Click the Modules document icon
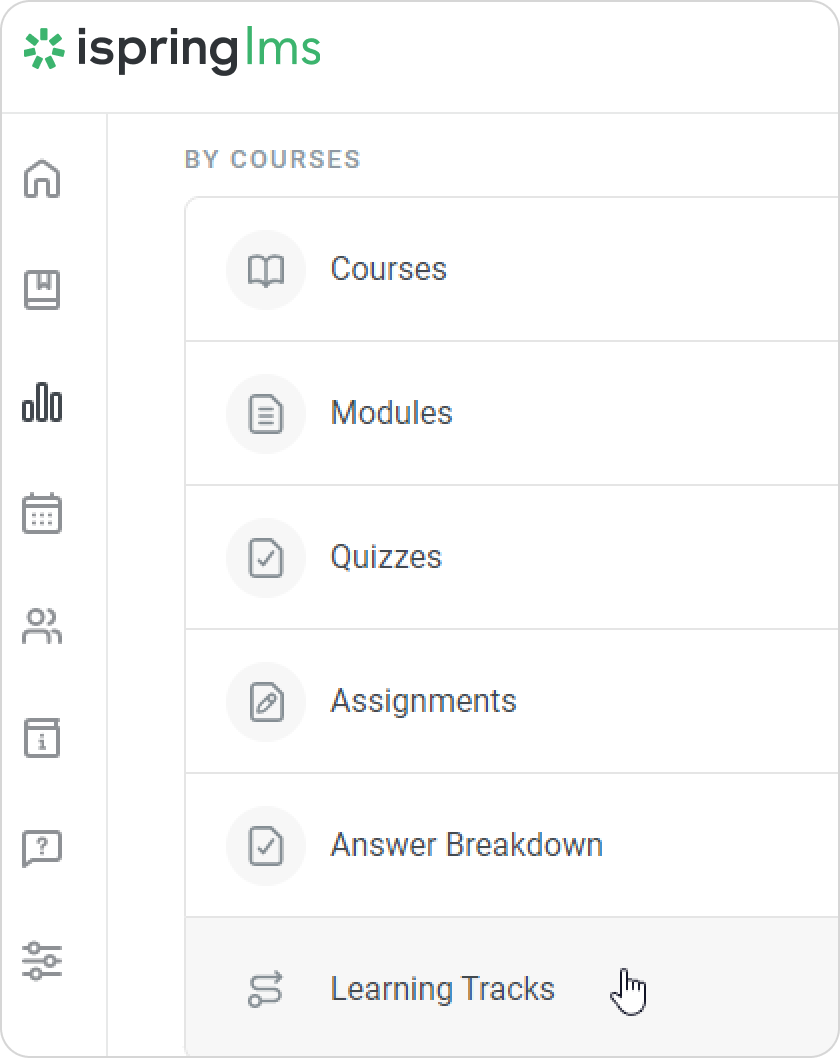 [x=265, y=413]
